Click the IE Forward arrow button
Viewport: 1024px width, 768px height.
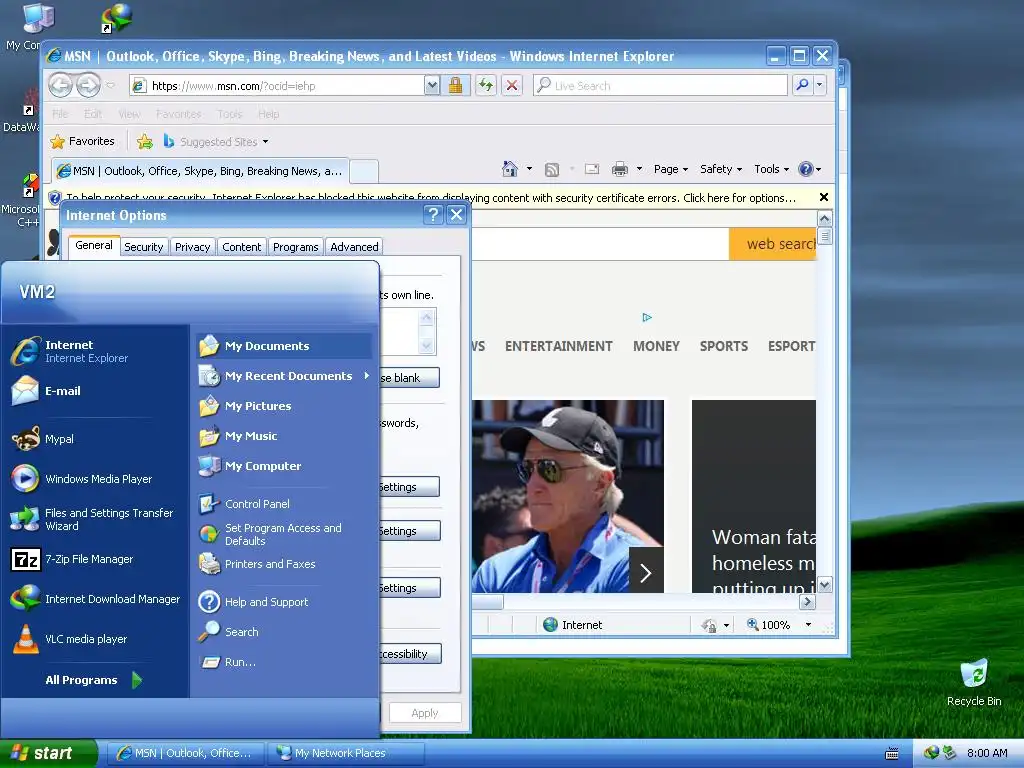88,85
